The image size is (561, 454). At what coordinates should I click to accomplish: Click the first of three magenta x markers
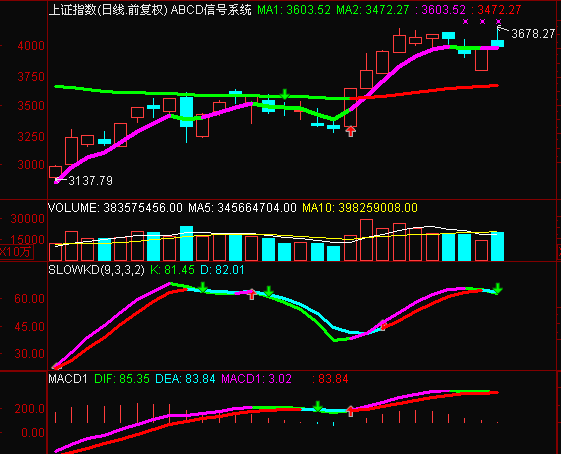click(x=465, y=22)
